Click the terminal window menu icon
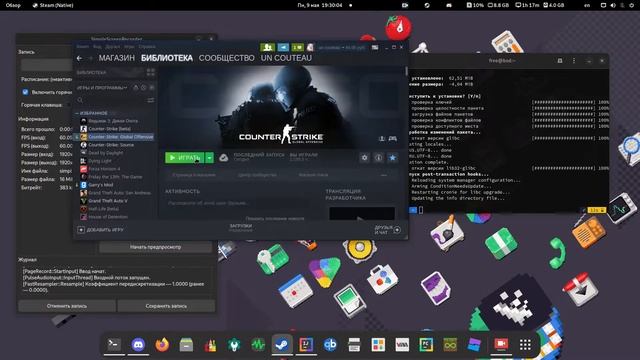640x360 pixels. click(x=574, y=60)
